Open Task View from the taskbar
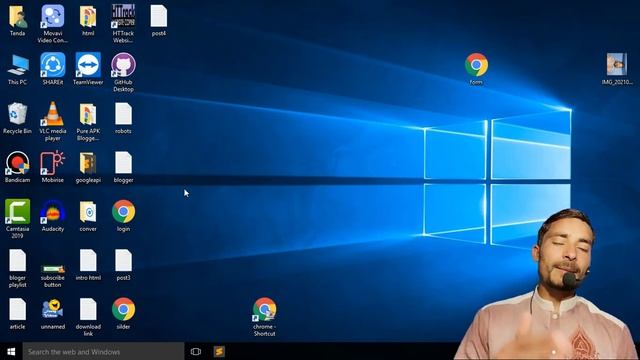The width and height of the screenshot is (640, 360). click(x=196, y=351)
